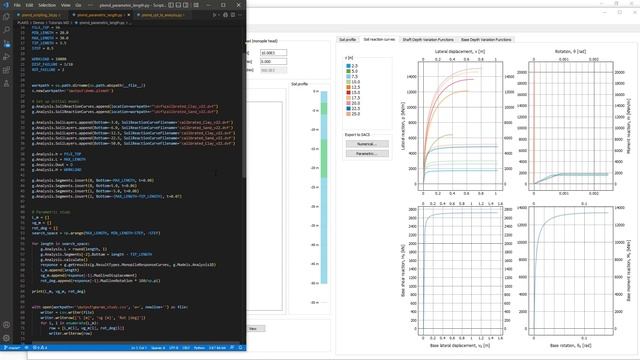Image resolution: width=640 pixels, height=360 pixels.
Task: Click the Lateral displacement chart
Action: 460,126
